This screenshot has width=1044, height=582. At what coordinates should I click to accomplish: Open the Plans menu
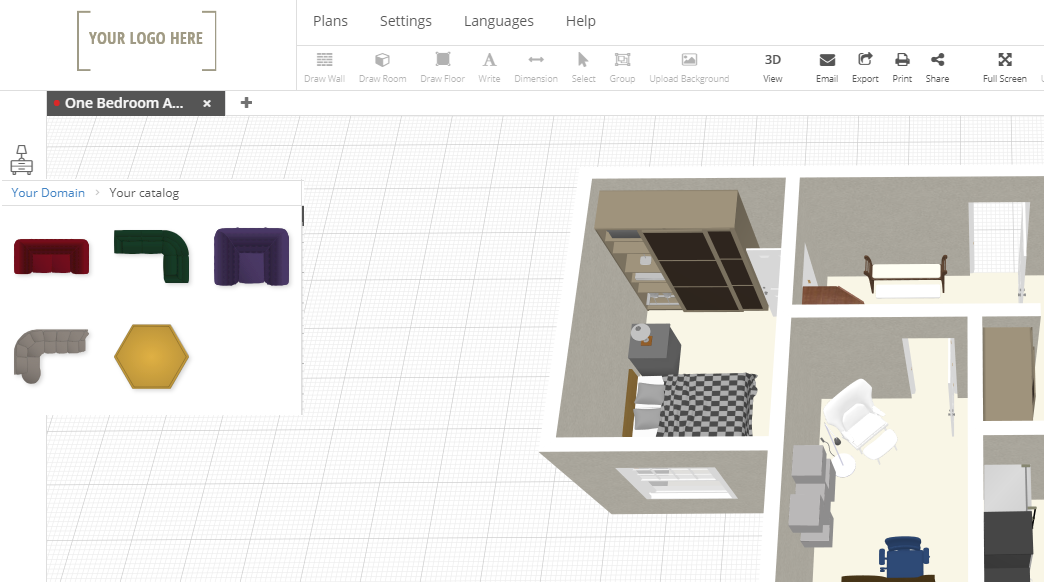(330, 20)
